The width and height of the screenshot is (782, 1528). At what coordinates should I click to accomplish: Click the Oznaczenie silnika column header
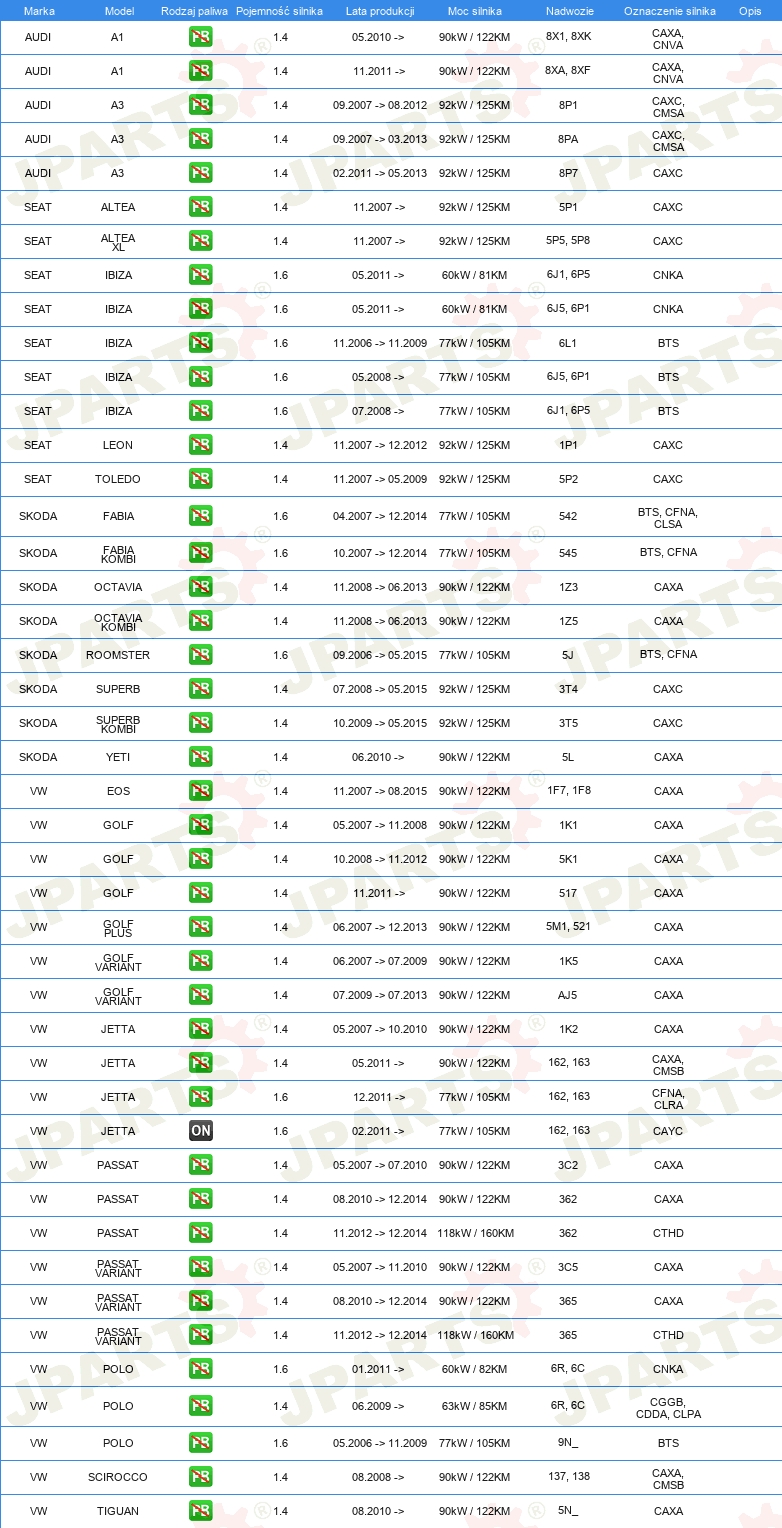[669, 11]
